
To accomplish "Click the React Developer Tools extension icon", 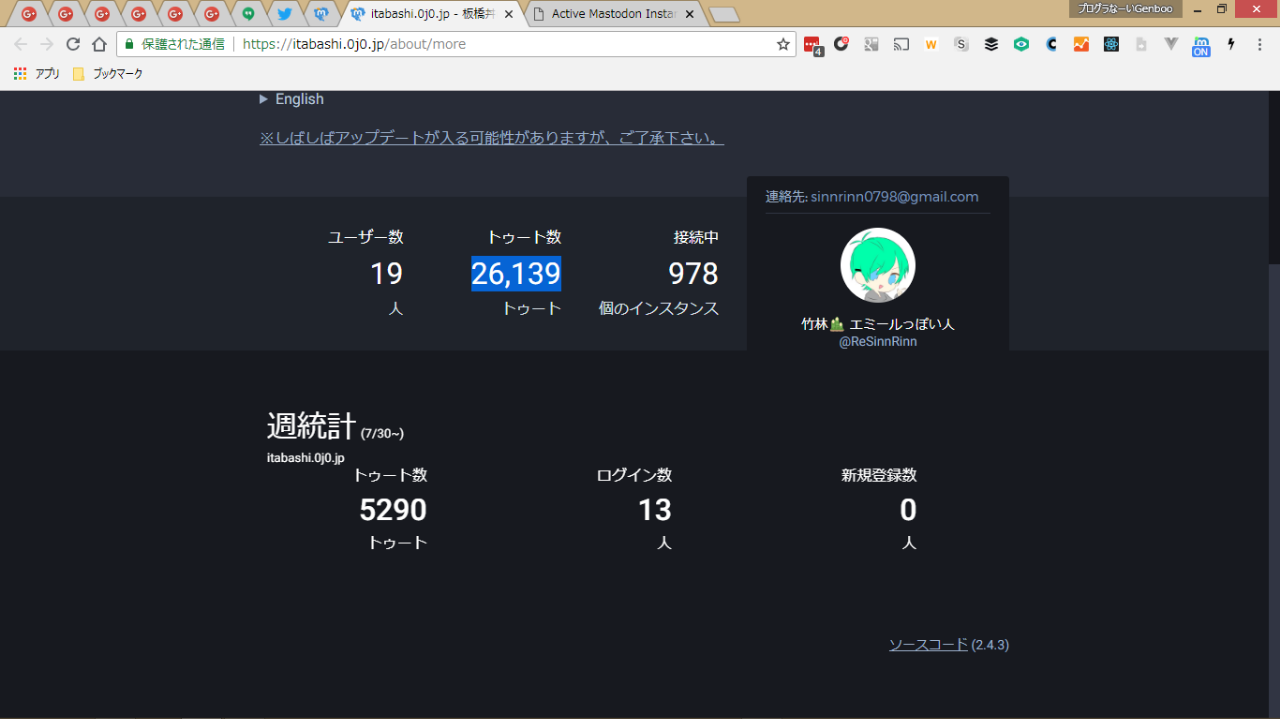I will [1111, 44].
